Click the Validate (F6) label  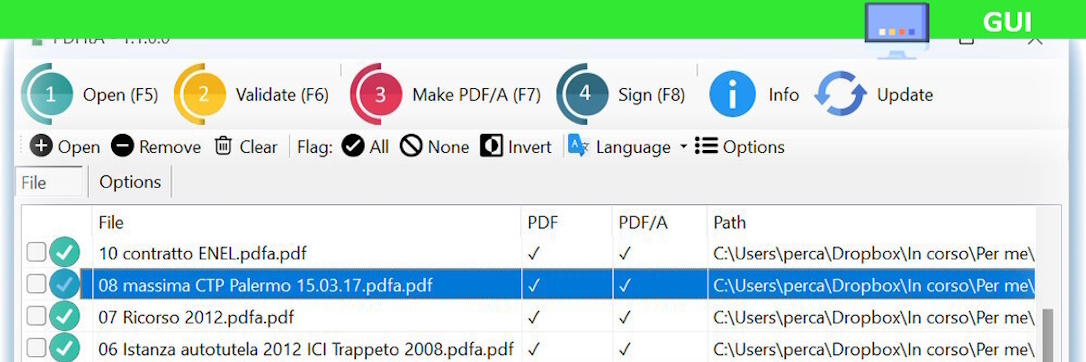click(282, 95)
